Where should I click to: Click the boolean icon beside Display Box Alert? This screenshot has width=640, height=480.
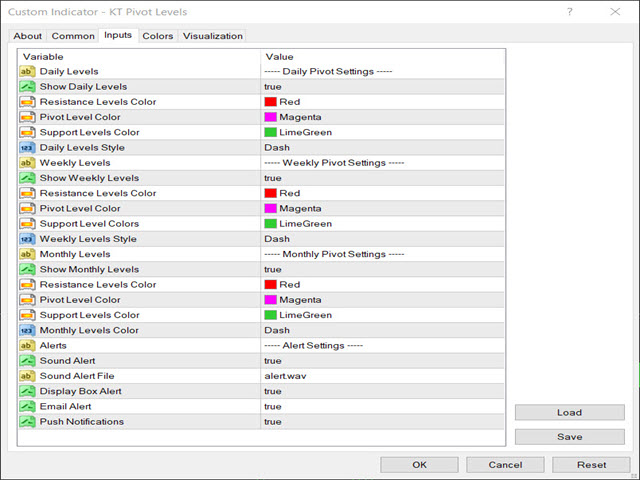pos(27,391)
